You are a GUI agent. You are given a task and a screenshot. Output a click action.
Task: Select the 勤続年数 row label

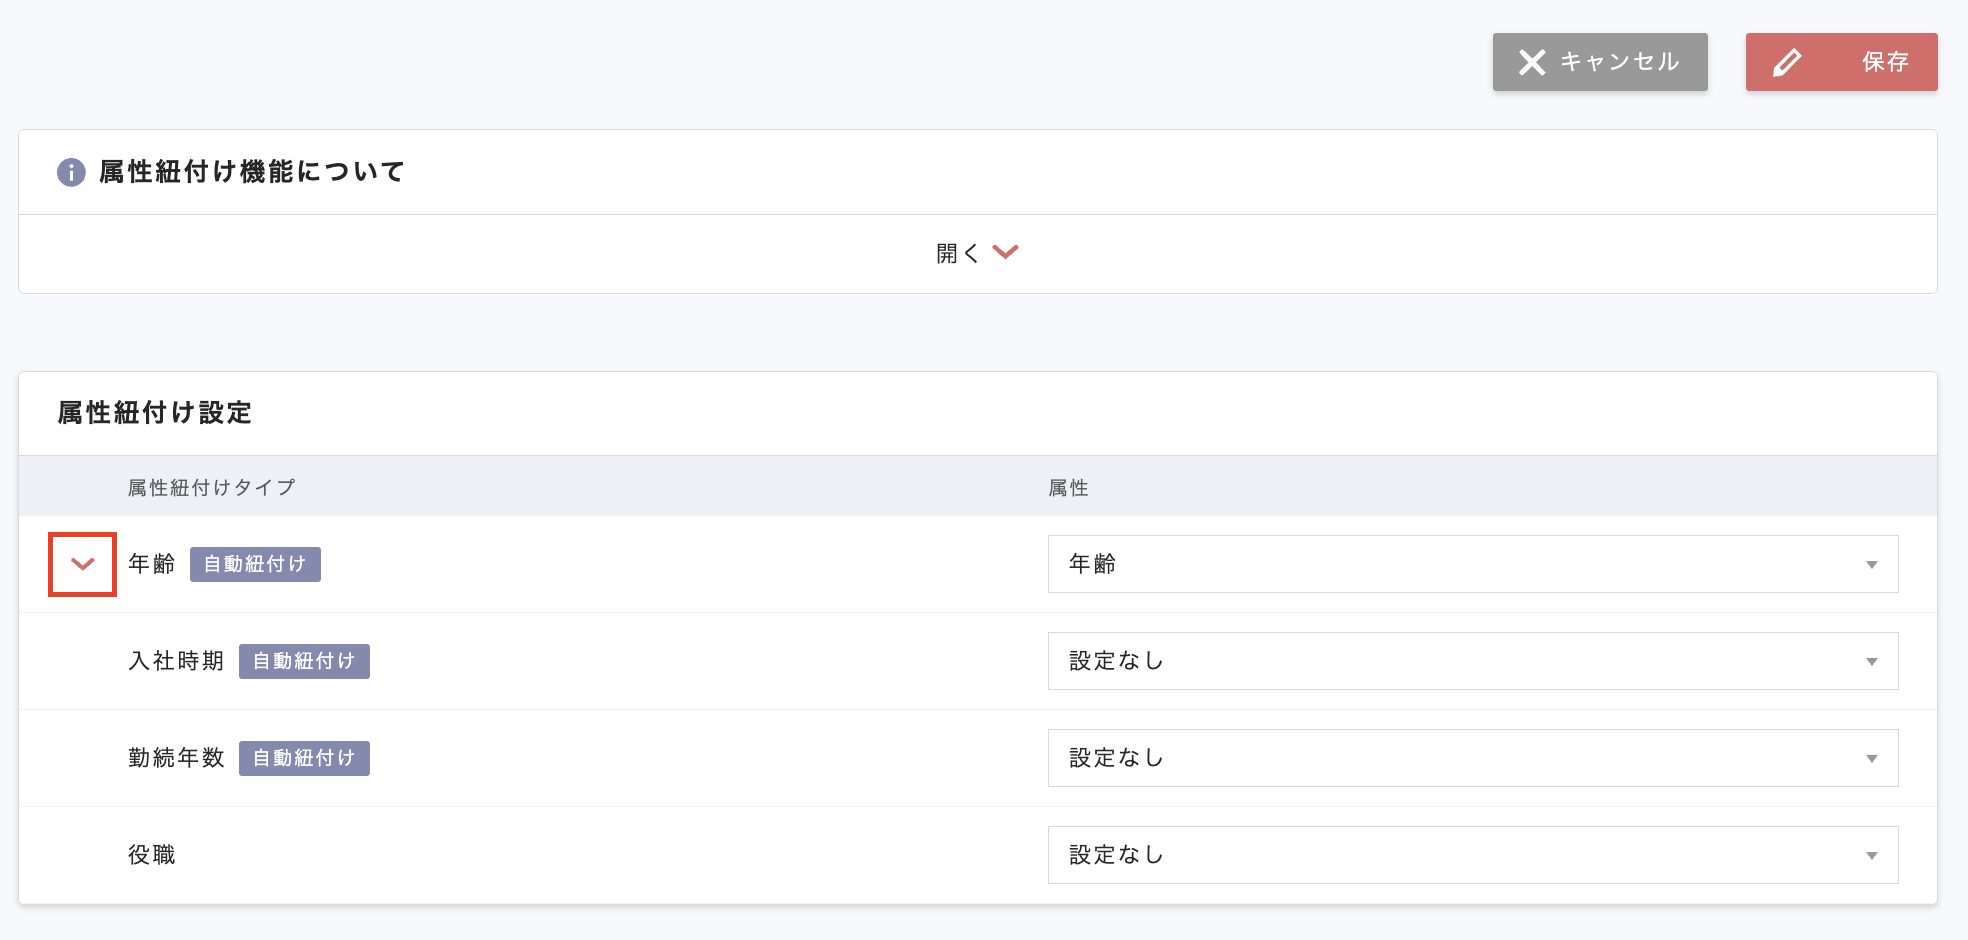click(x=176, y=758)
